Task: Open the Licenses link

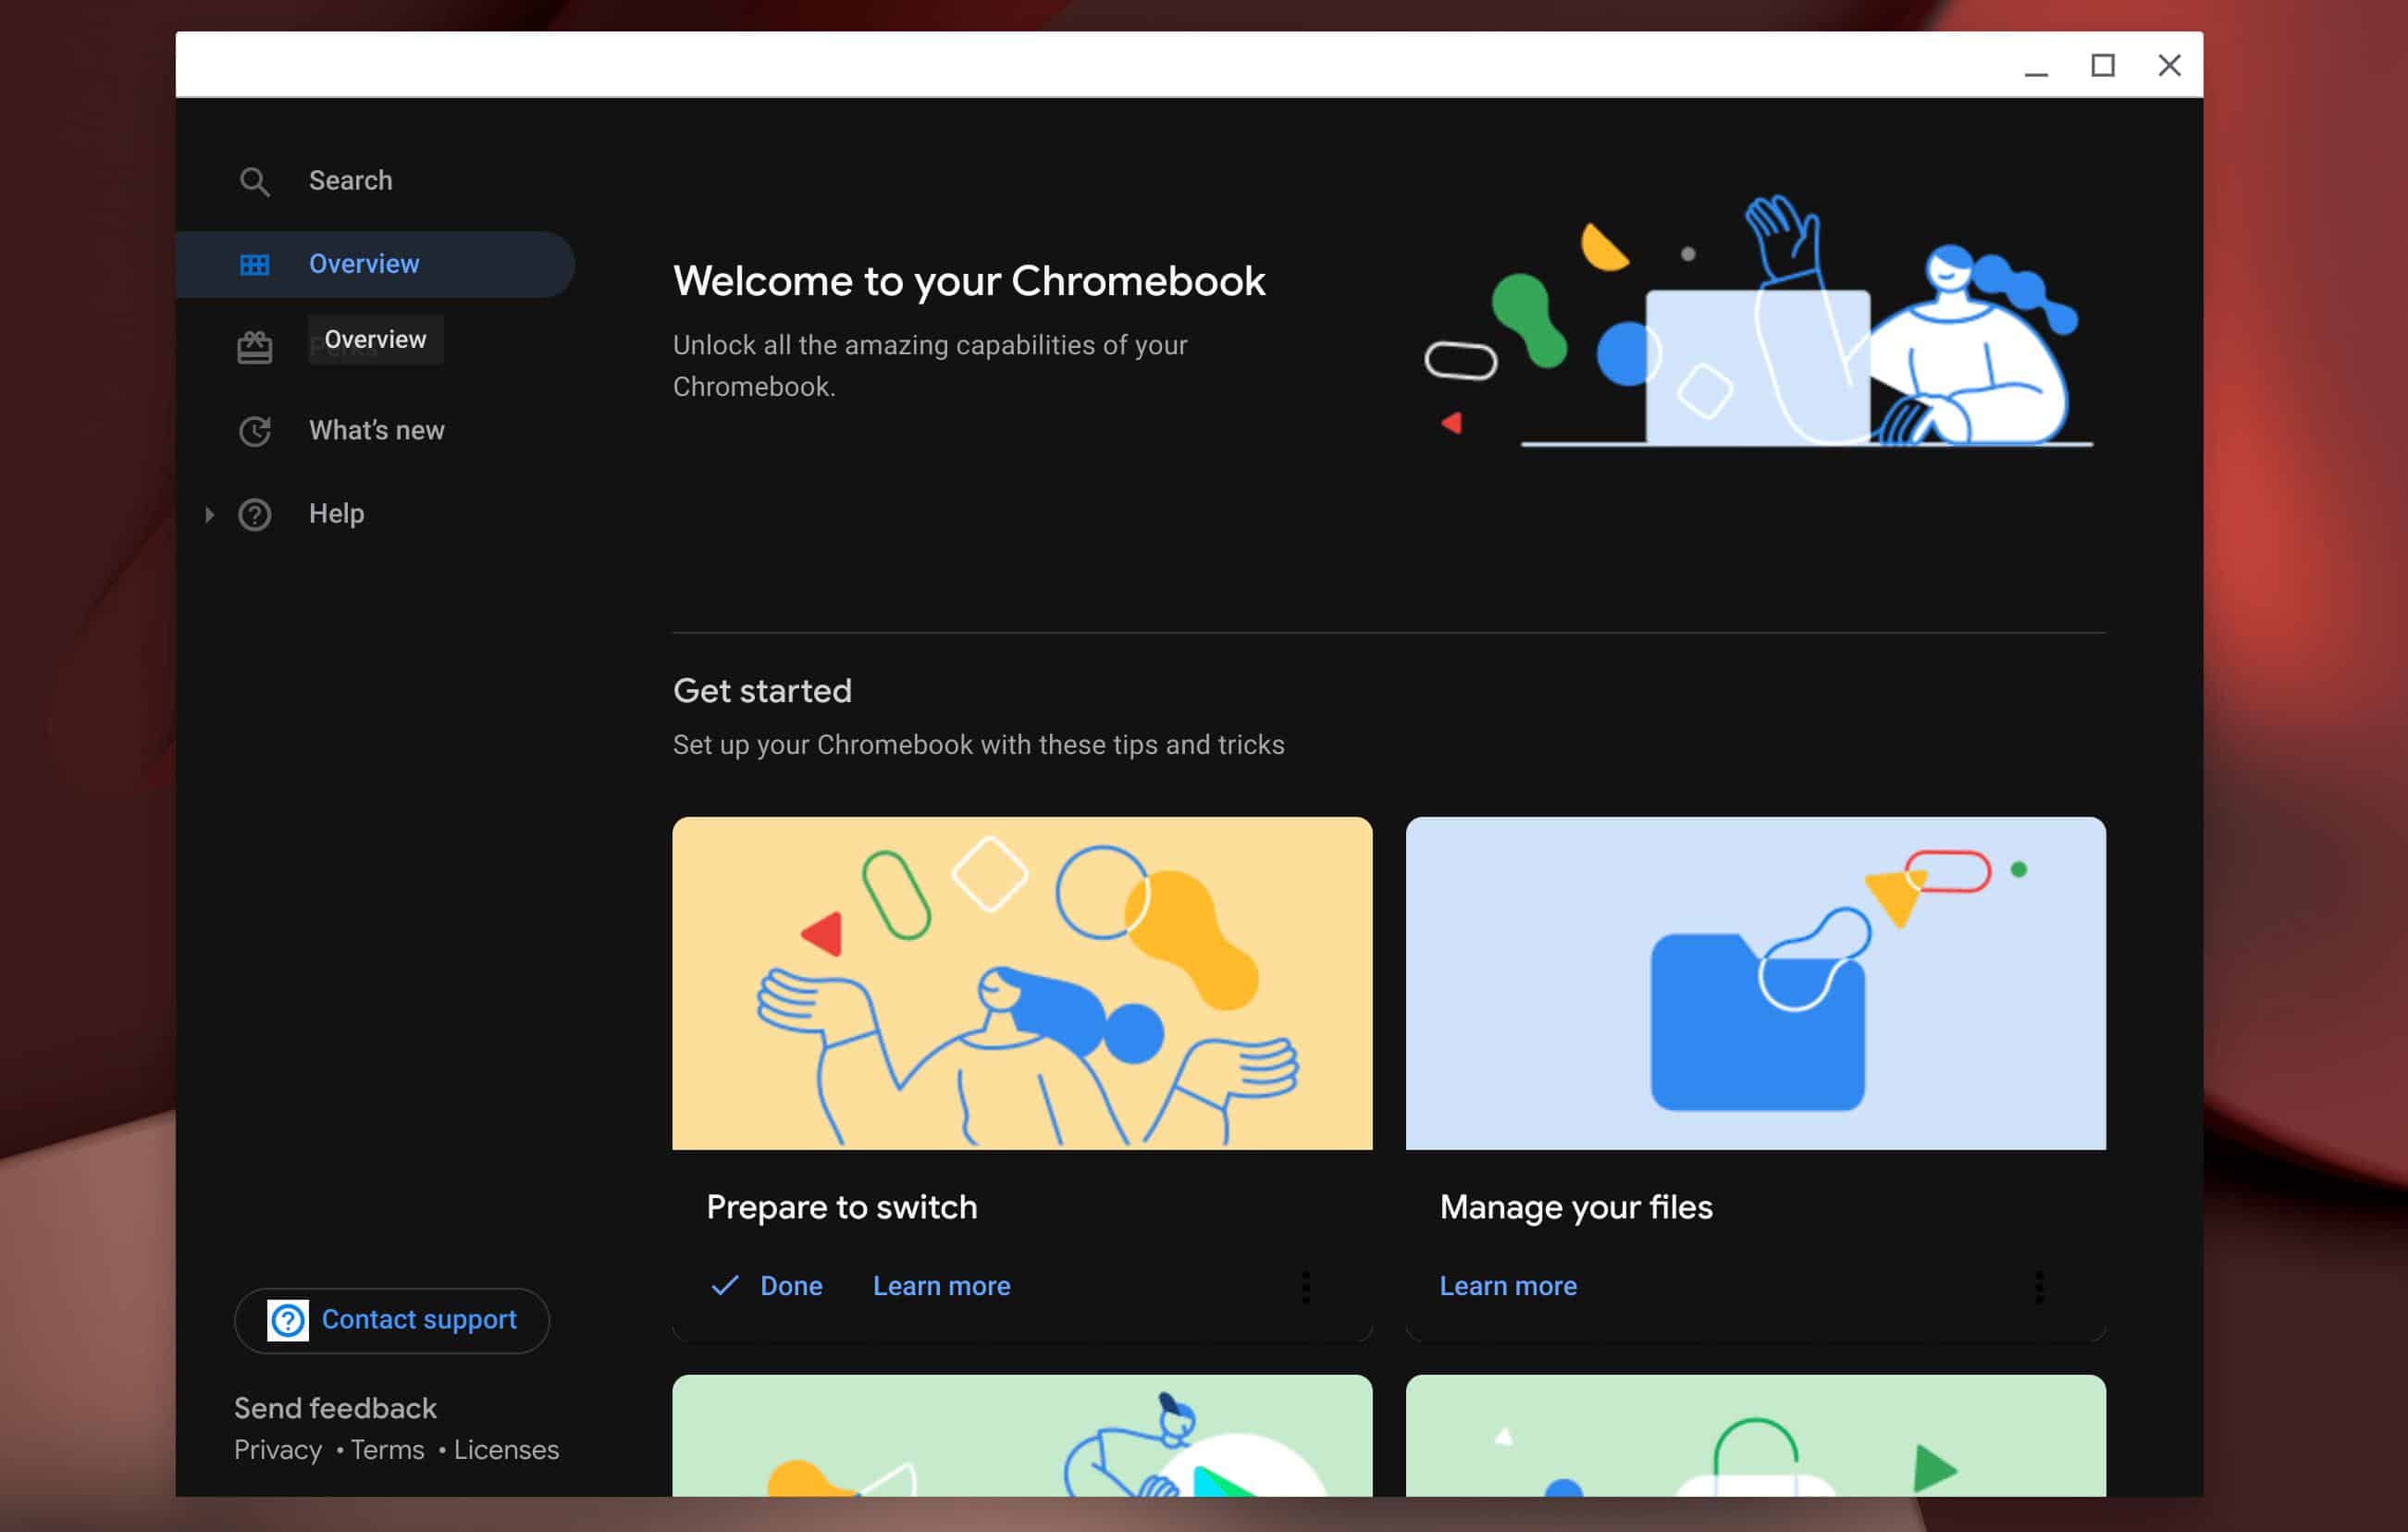Action: click(506, 1449)
